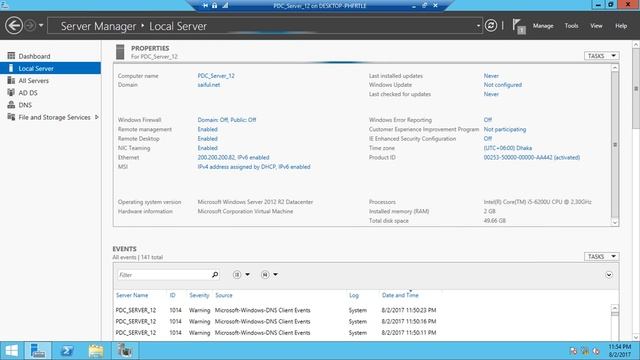Sort events by Source column
This screenshot has height=360, width=640.
[x=224, y=296]
